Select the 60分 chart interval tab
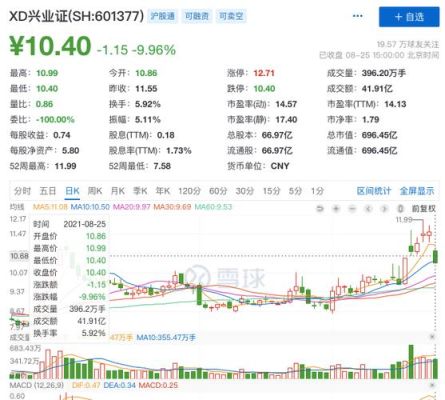445x400 pixels. click(x=218, y=191)
